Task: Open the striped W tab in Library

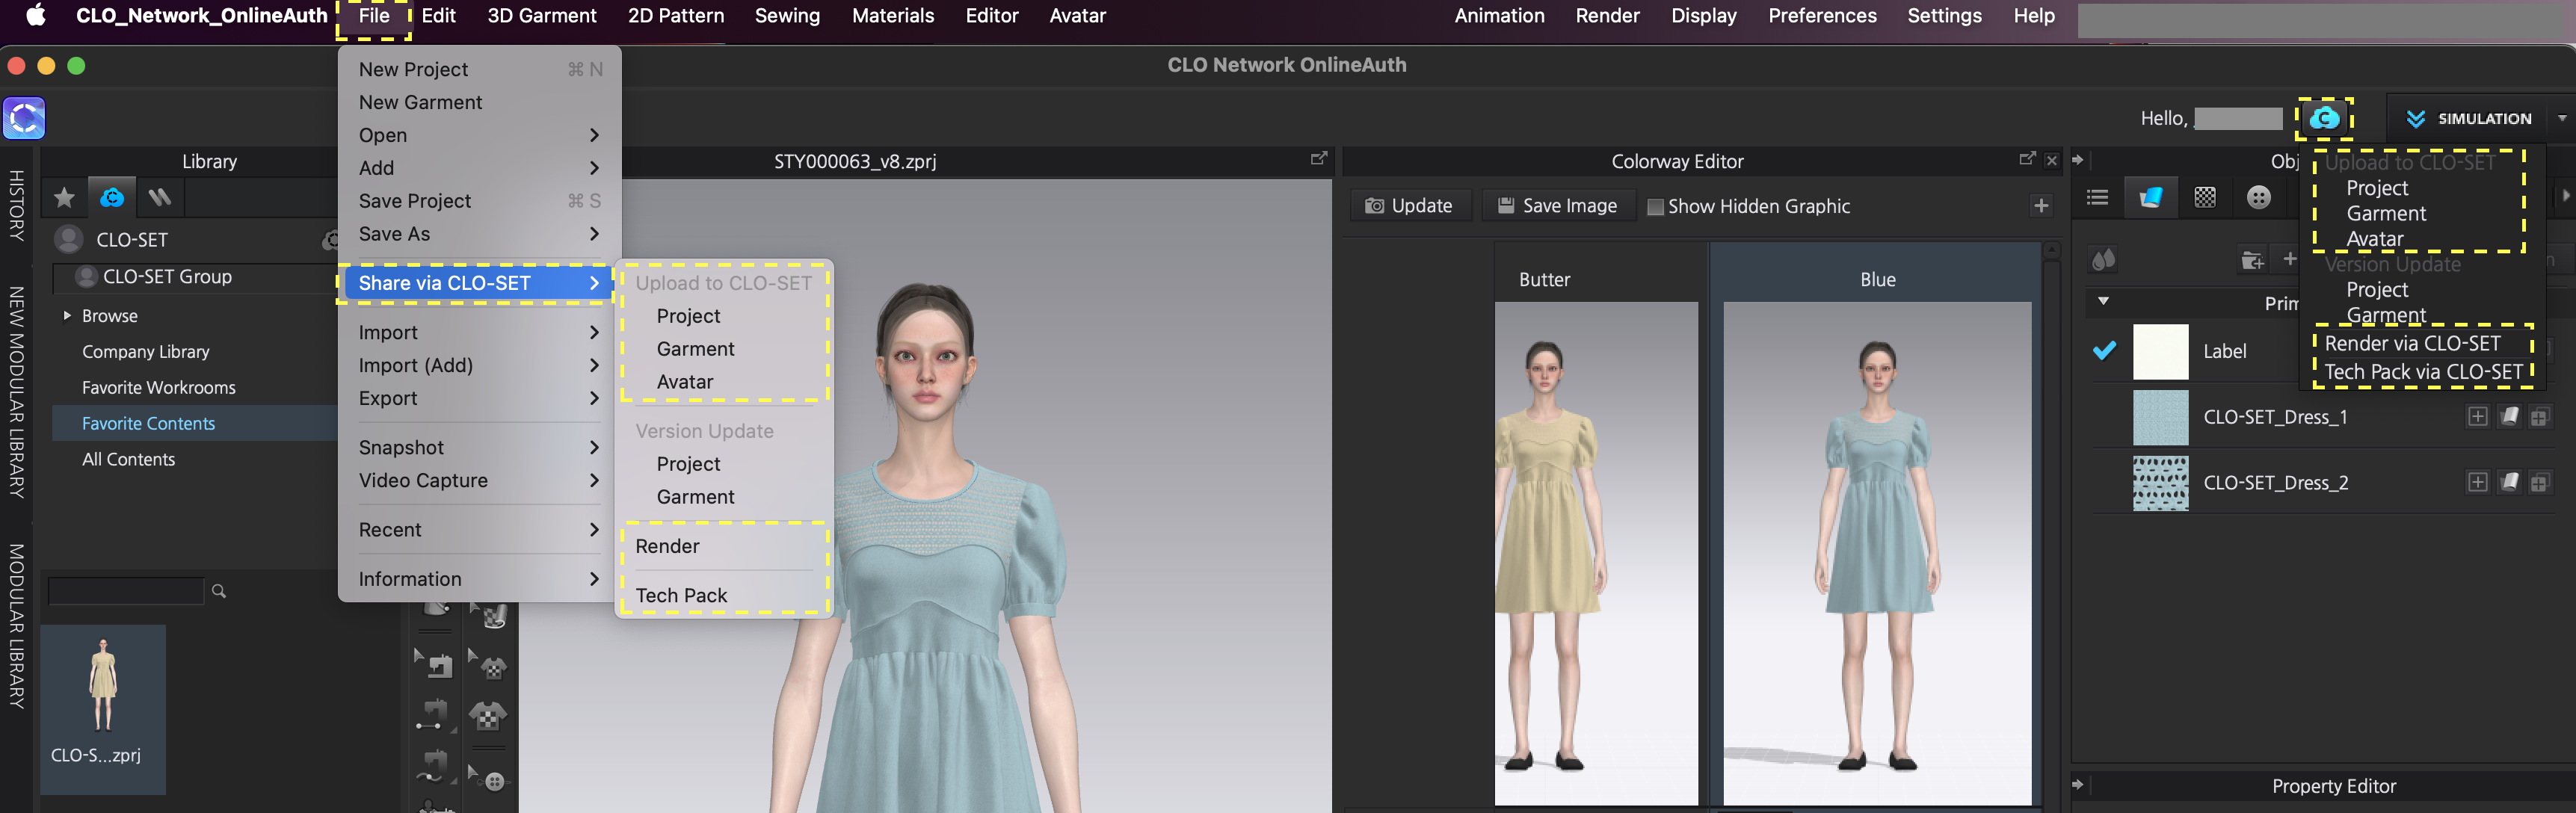Action: coord(160,197)
